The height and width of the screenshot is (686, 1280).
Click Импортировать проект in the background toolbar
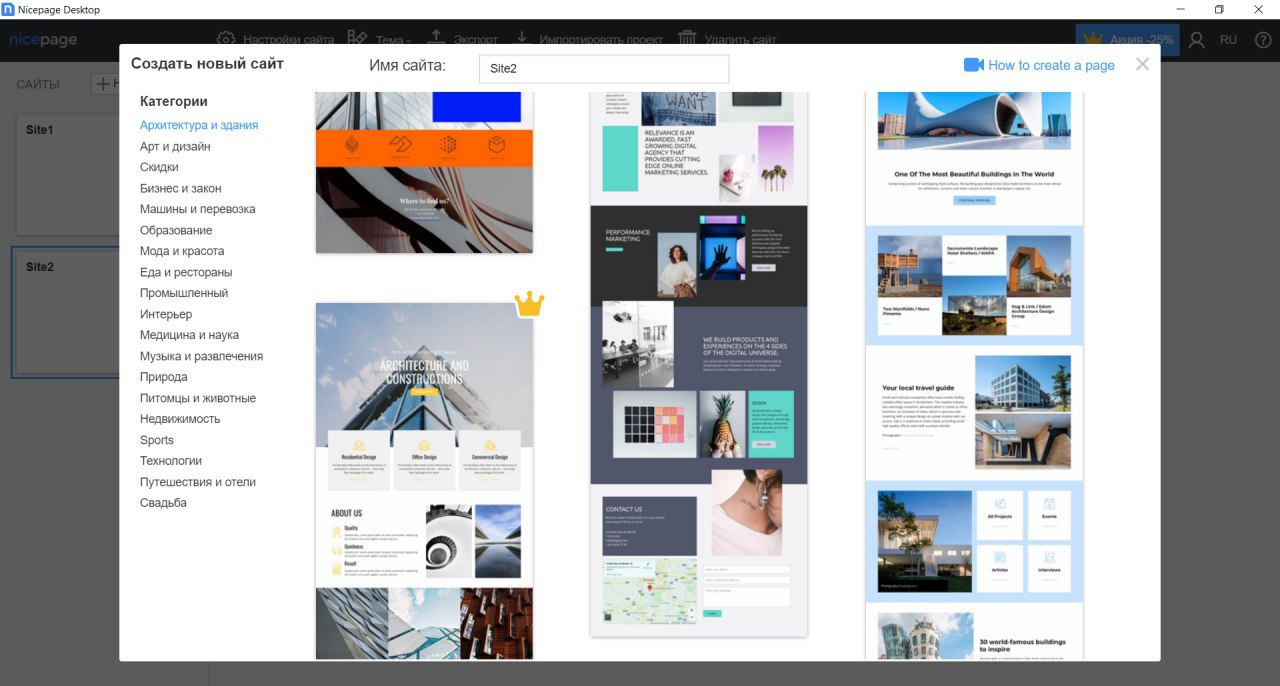click(601, 40)
